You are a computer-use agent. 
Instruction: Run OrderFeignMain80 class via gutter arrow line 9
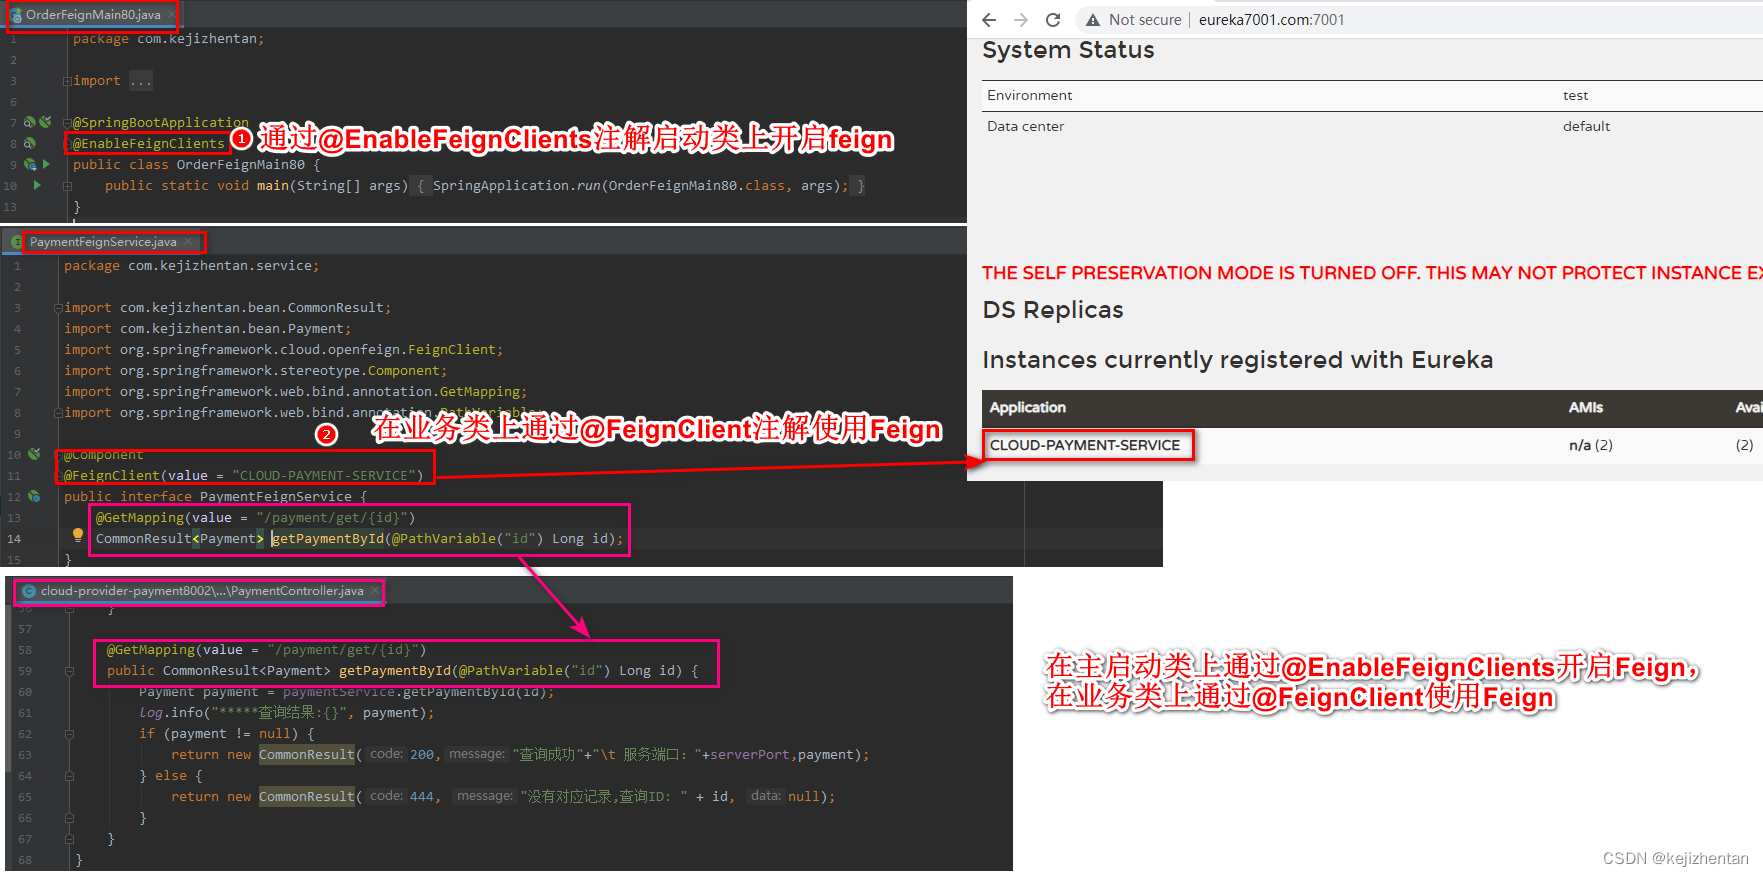coord(46,164)
